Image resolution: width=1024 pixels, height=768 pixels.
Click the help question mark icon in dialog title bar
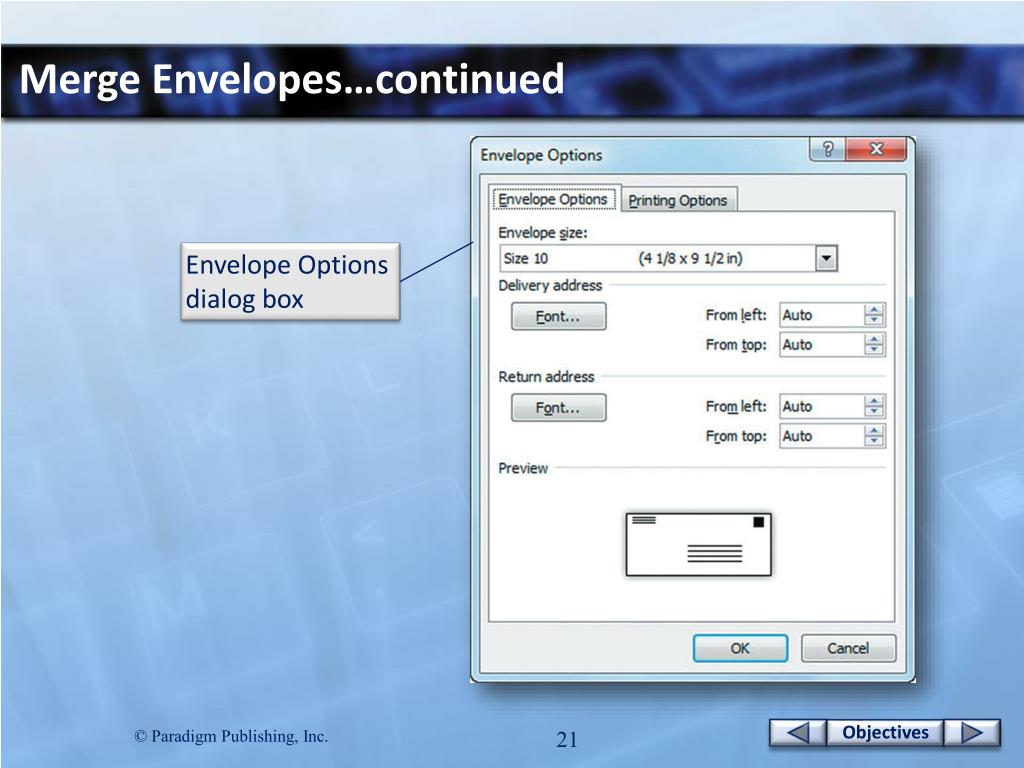coord(827,149)
